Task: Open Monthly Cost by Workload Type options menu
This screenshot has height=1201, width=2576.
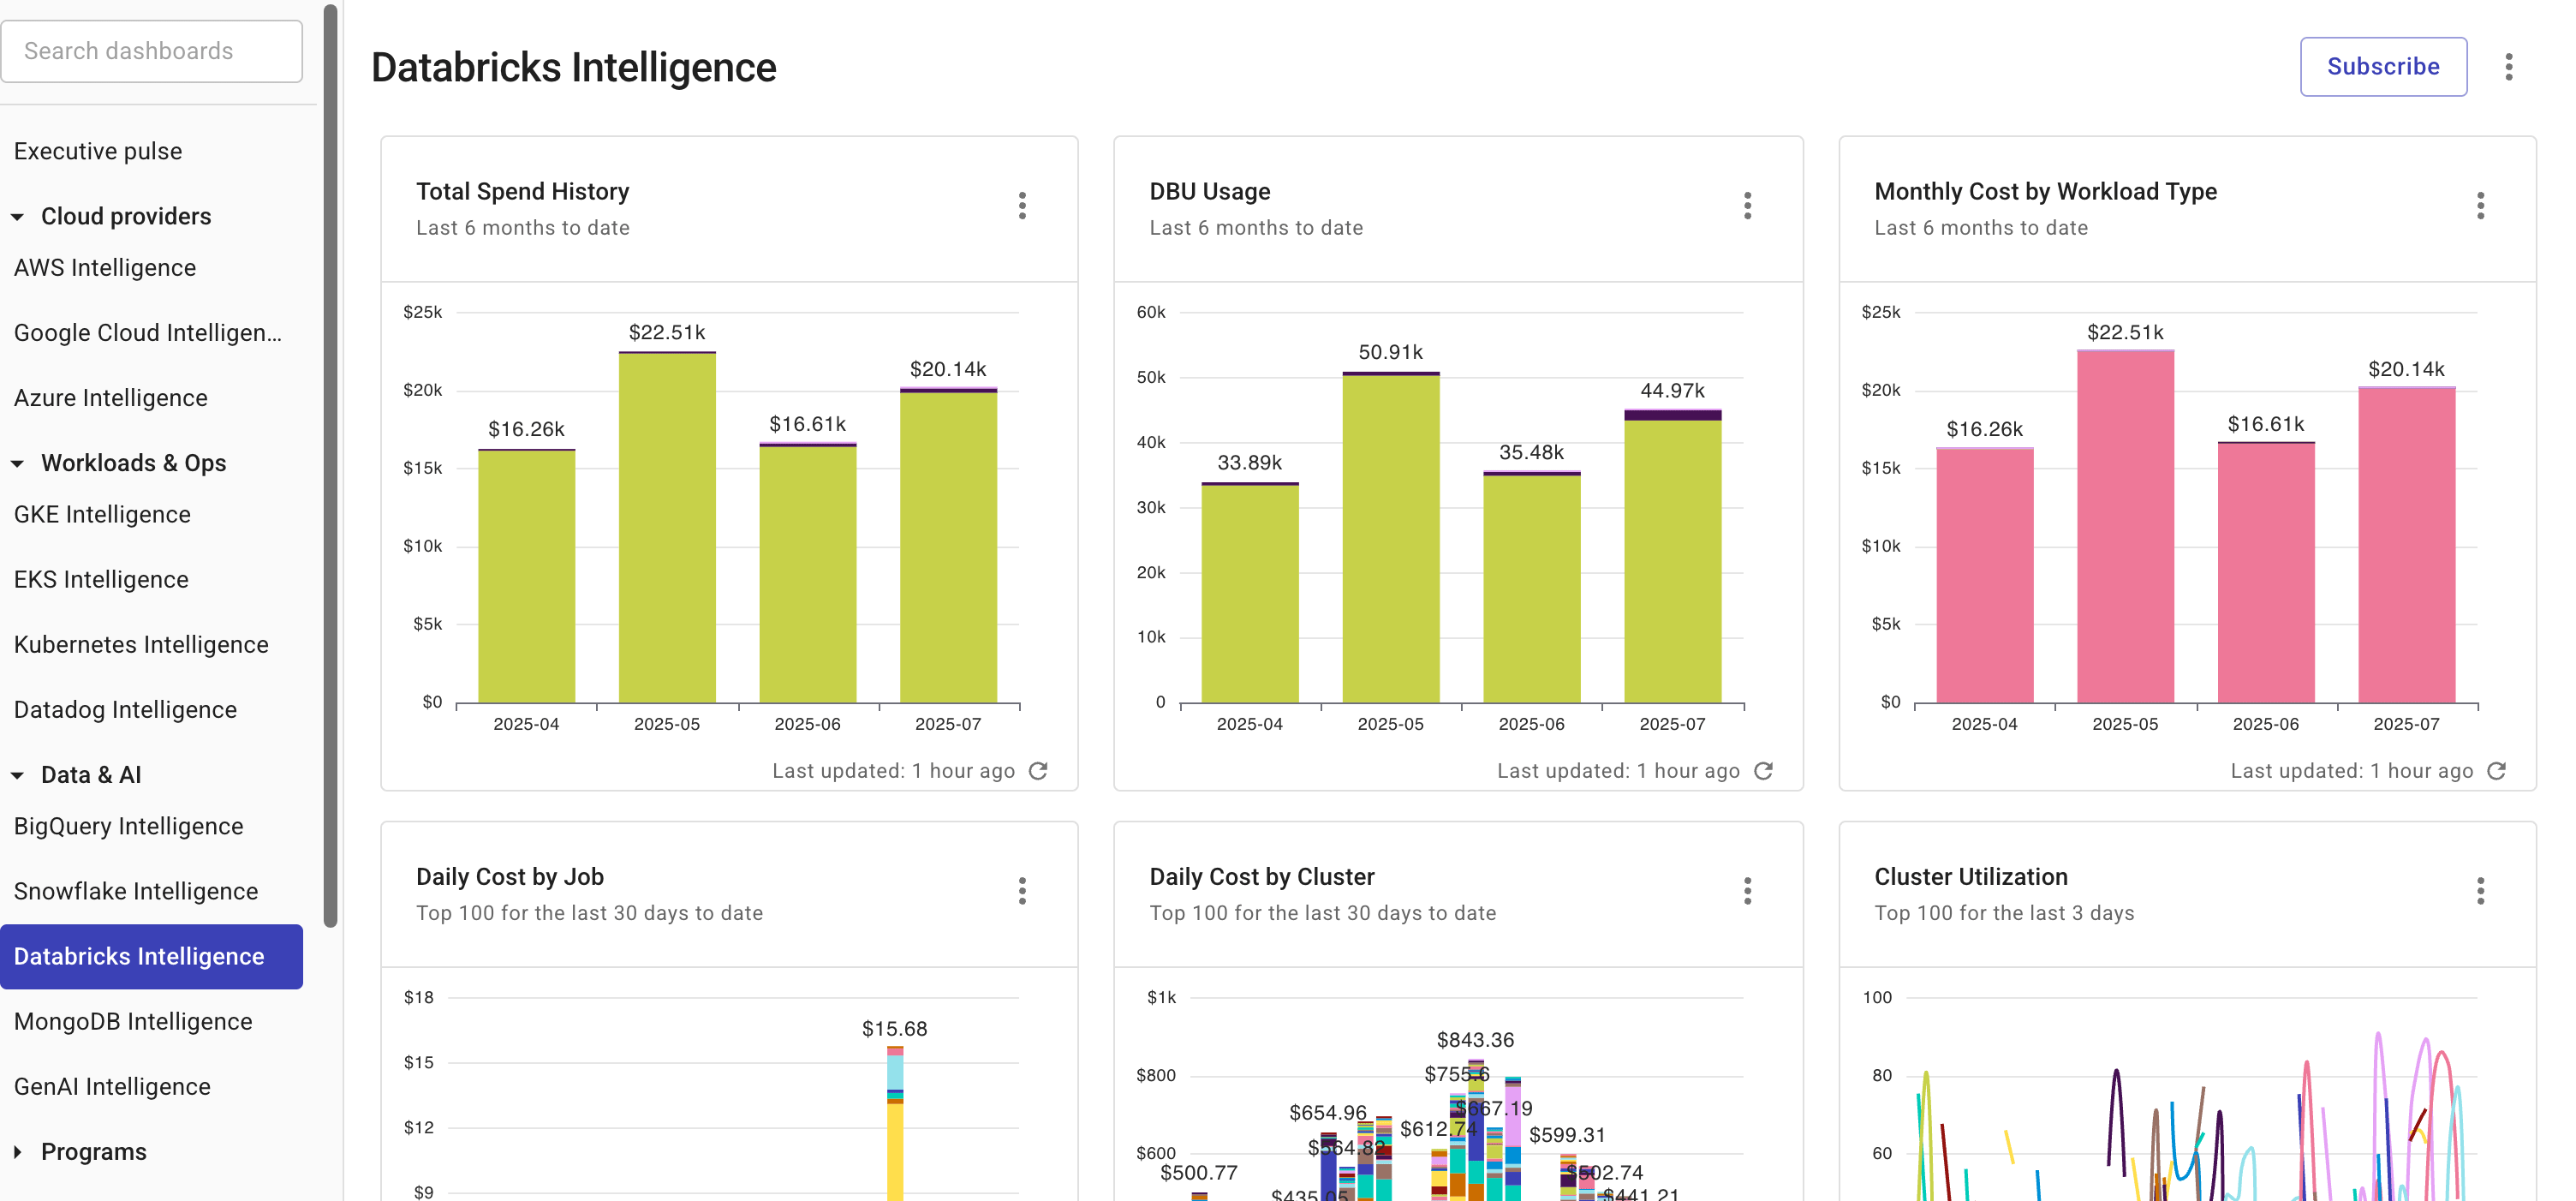Action: point(2480,205)
